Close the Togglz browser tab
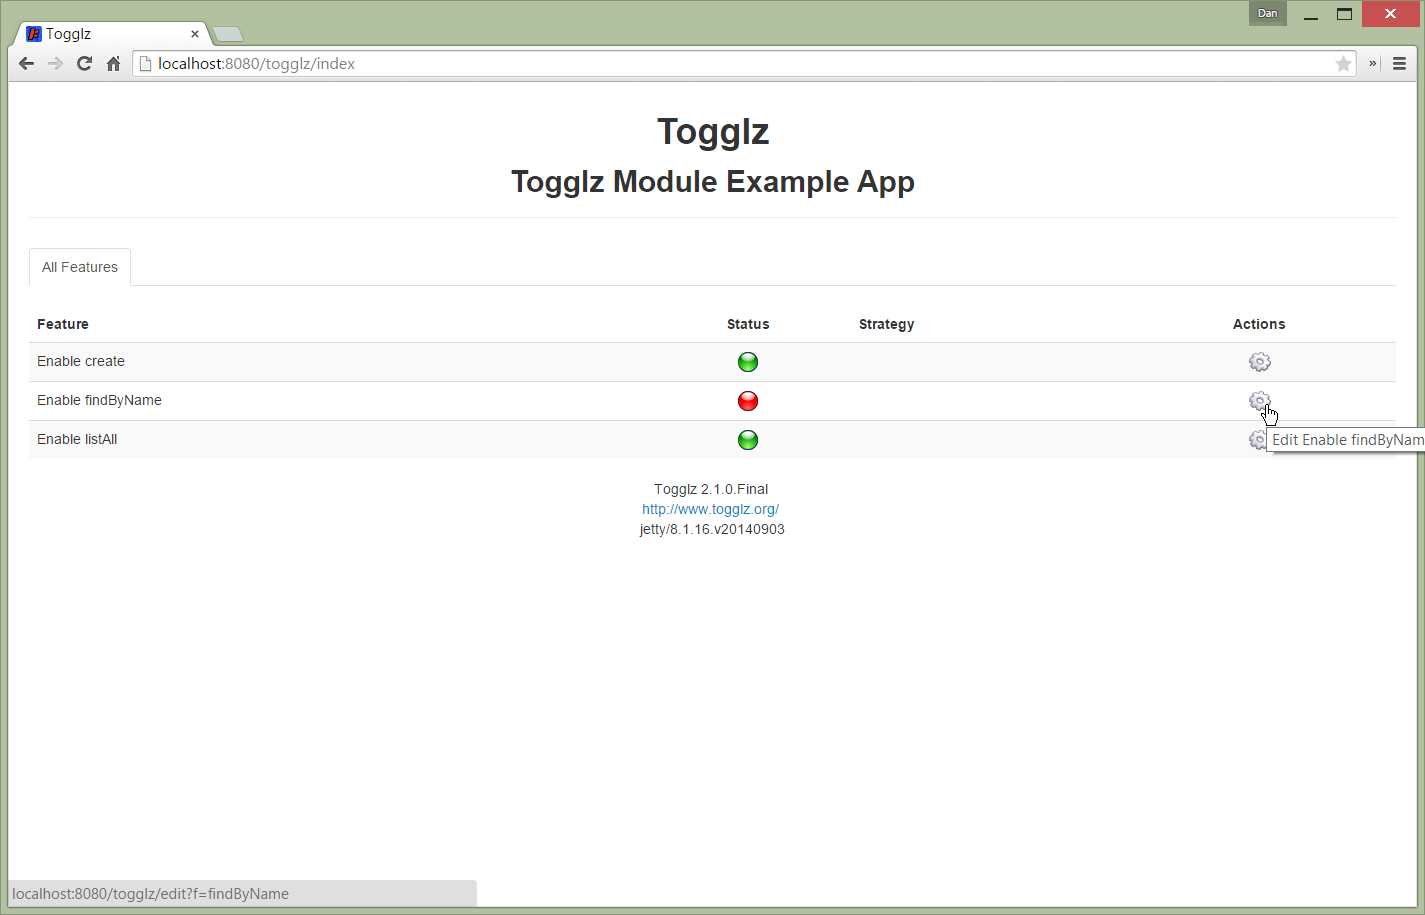The width and height of the screenshot is (1425, 915). pyautogui.click(x=195, y=34)
